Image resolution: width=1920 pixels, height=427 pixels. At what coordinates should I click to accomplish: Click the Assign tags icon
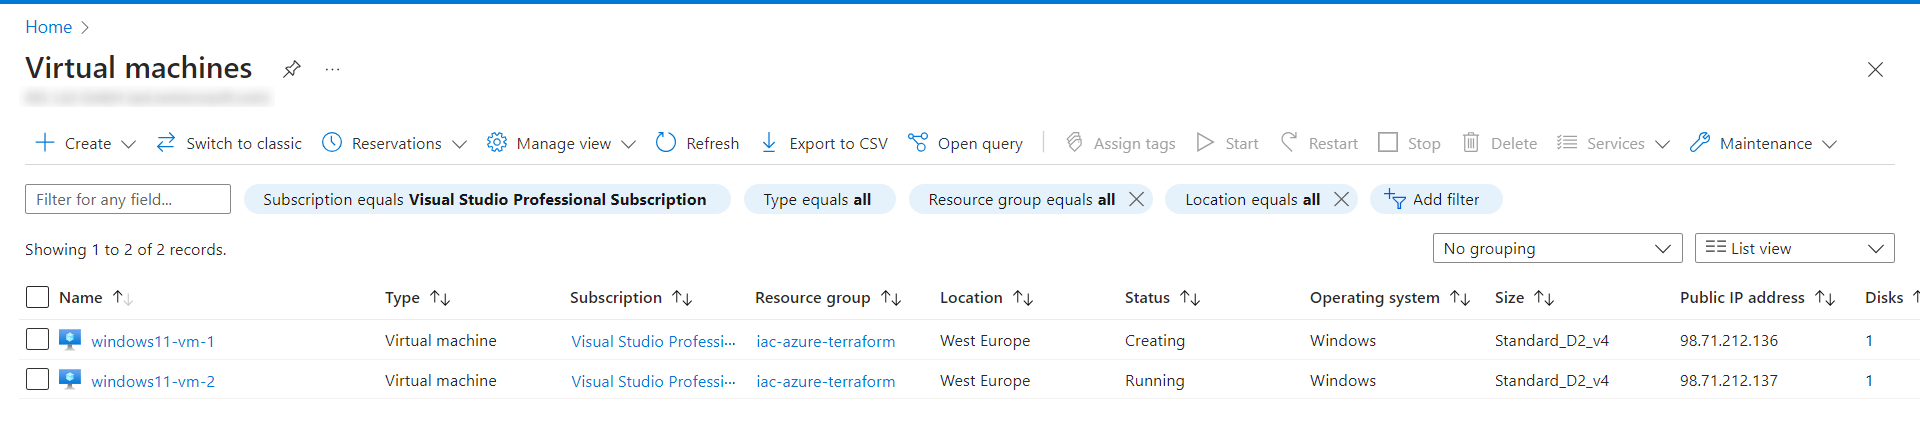click(x=1074, y=142)
